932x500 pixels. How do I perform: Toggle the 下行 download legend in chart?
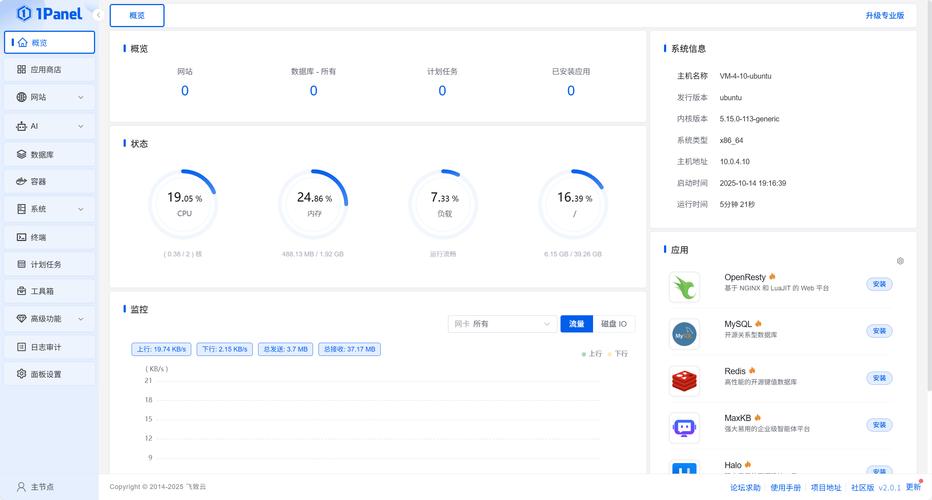click(x=617, y=354)
